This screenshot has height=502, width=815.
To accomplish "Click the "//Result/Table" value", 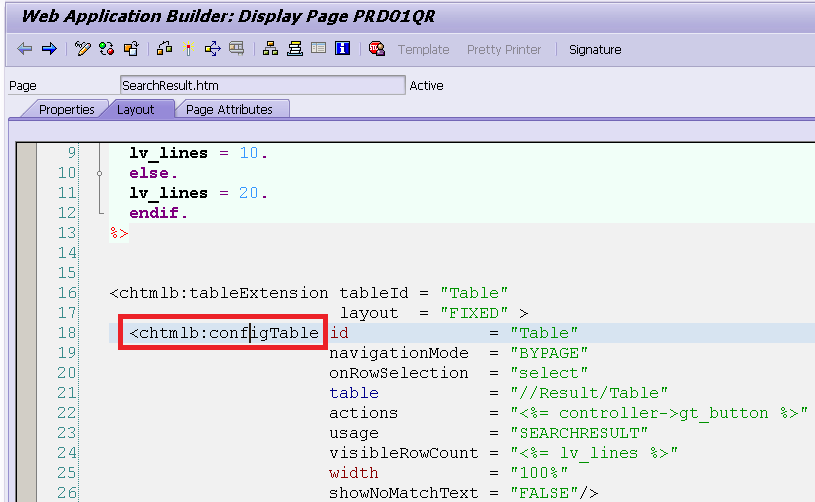I will tap(589, 393).
